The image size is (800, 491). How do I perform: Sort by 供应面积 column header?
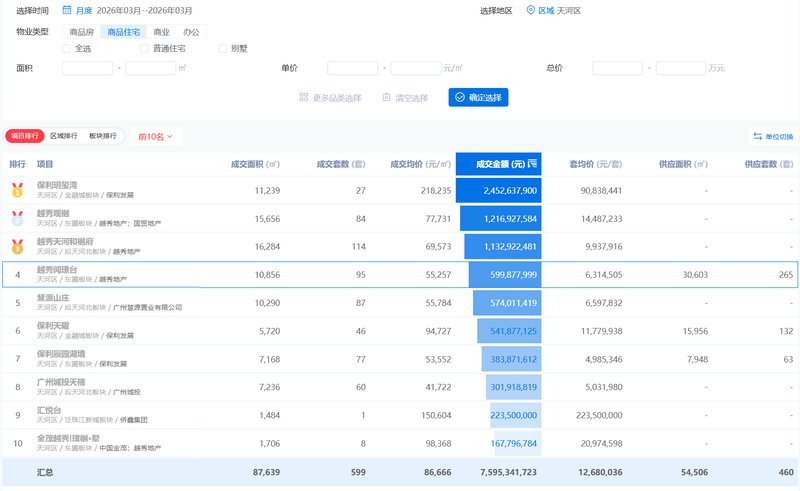pyautogui.click(x=683, y=164)
